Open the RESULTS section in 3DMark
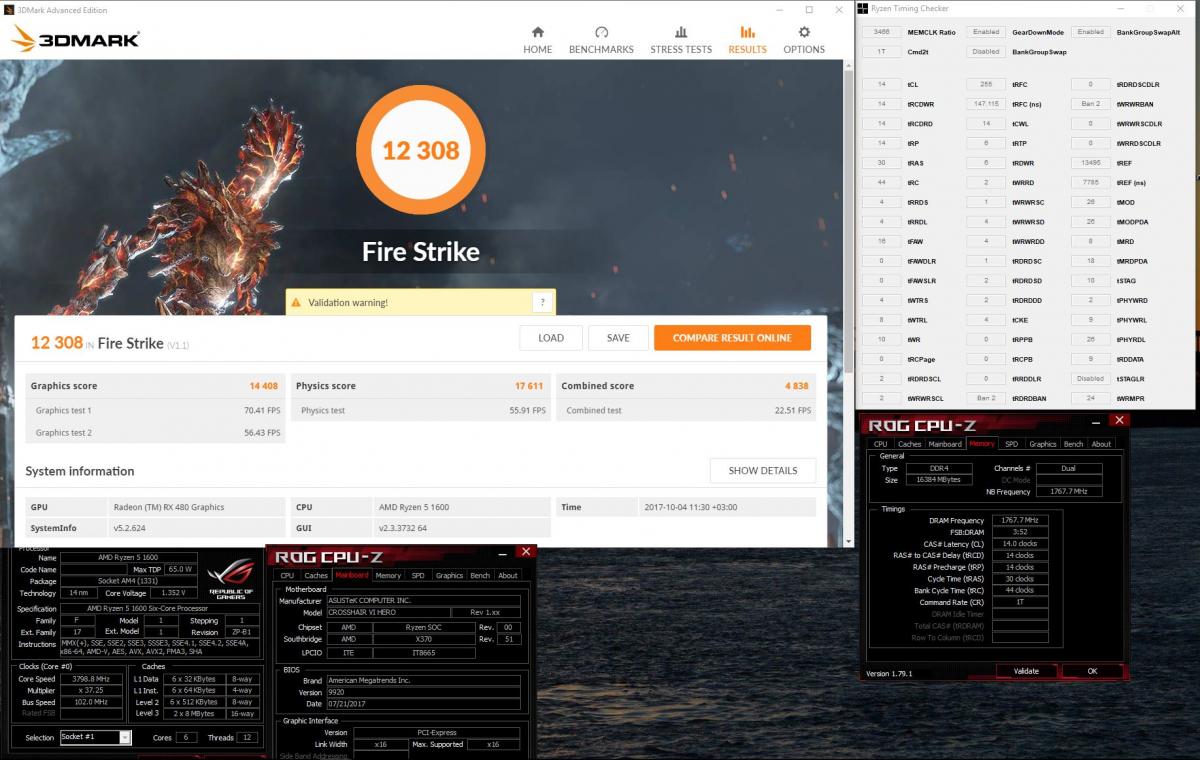This screenshot has height=760, width=1200. pos(747,40)
